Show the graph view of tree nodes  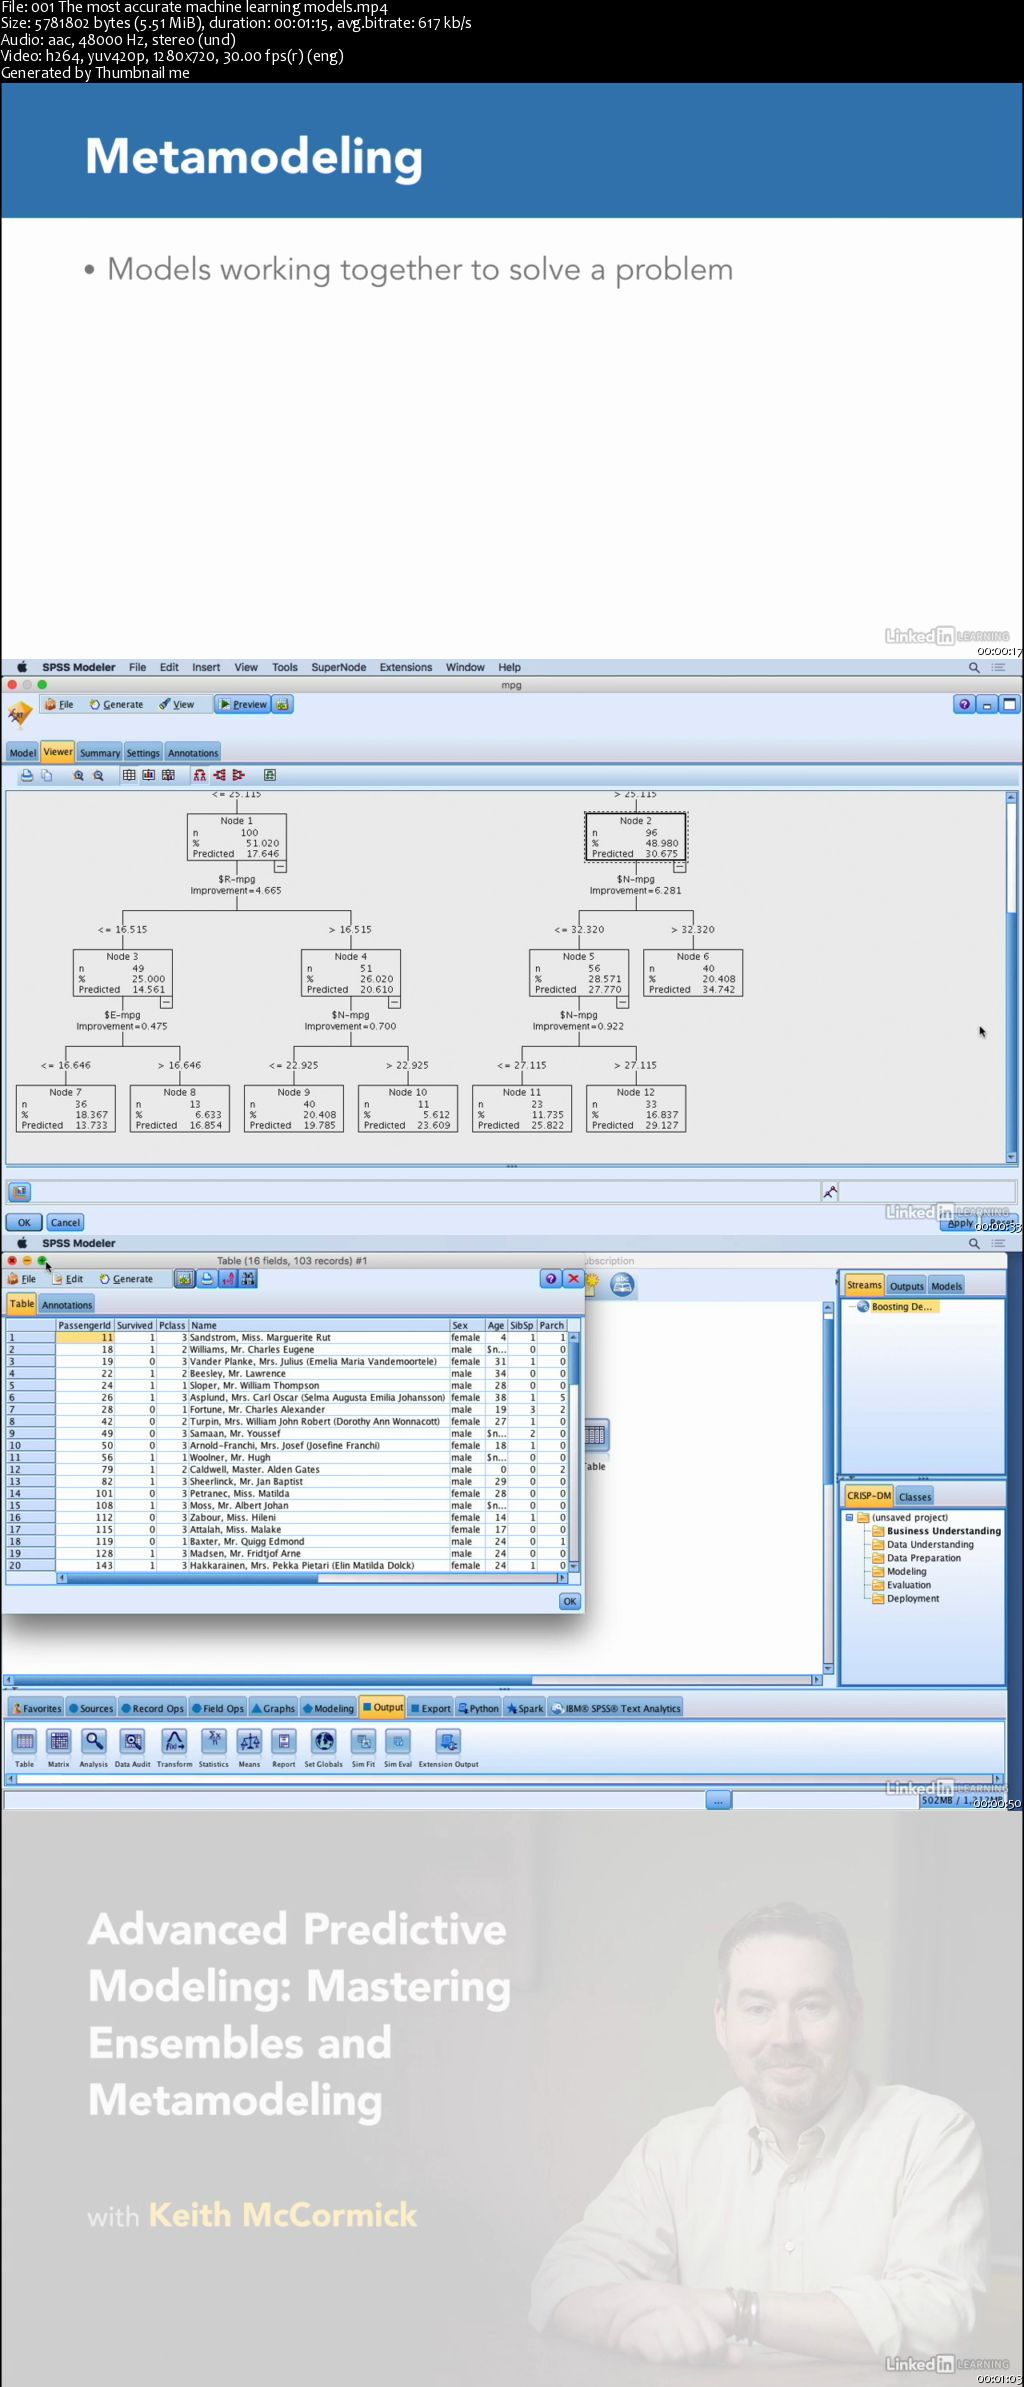pyautogui.click(x=149, y=775)
